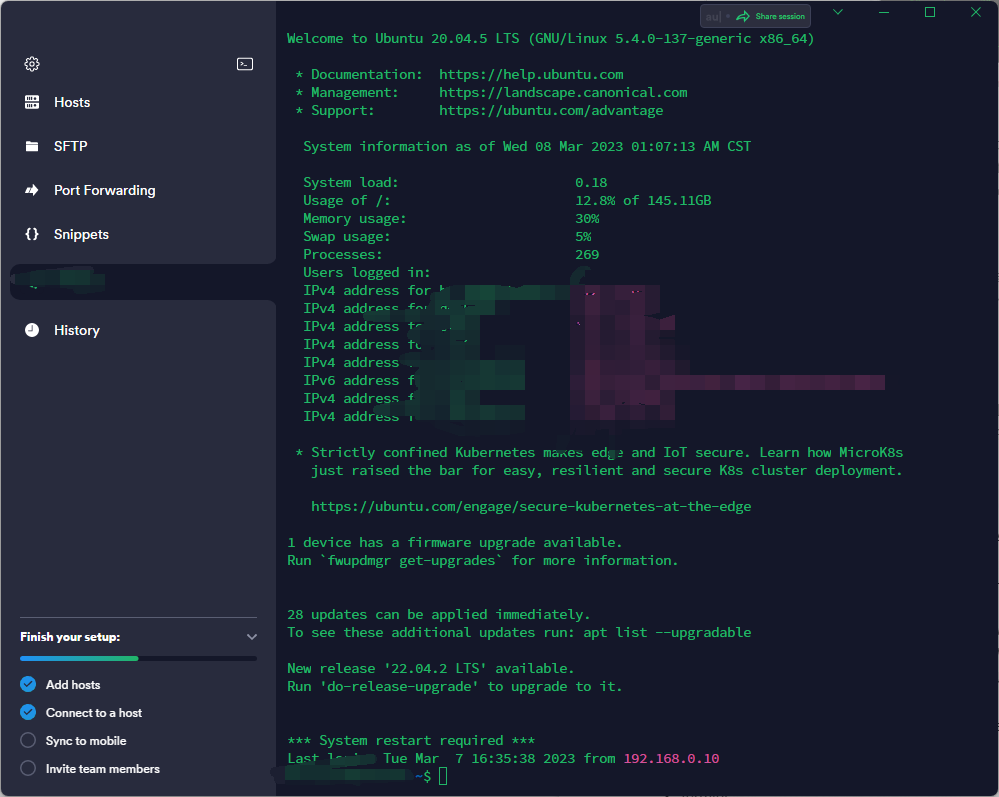Image resolution: width=999 pixels, height=797 pixels.
Task: Click the setup progress bar
Action: [138, 658]
